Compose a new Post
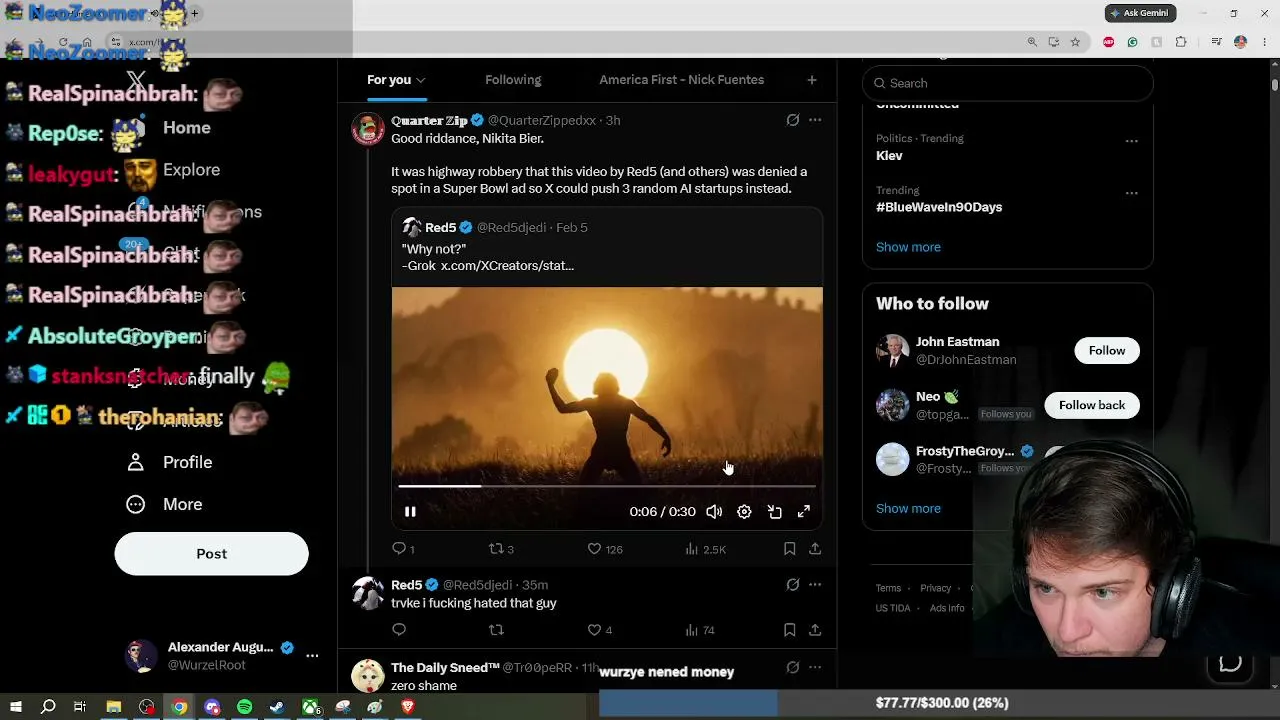 click(x=212, y=554)
